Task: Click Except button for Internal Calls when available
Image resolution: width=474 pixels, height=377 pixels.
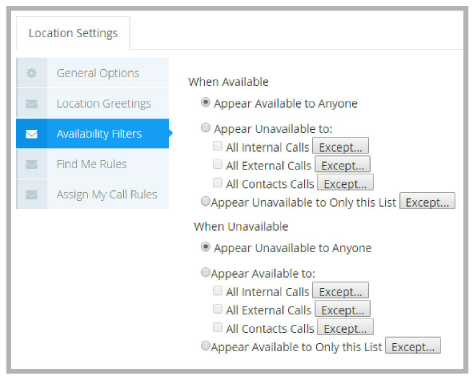Action: pos(340,147)
